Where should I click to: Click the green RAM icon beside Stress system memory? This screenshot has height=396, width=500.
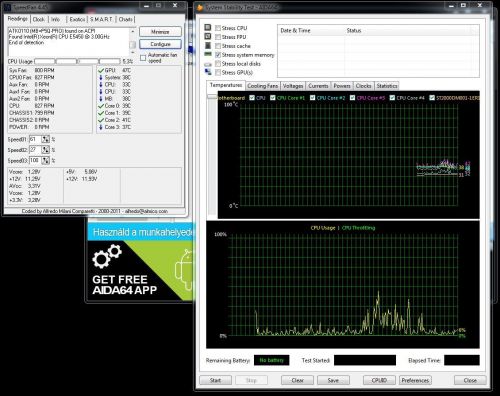point(208,54)
